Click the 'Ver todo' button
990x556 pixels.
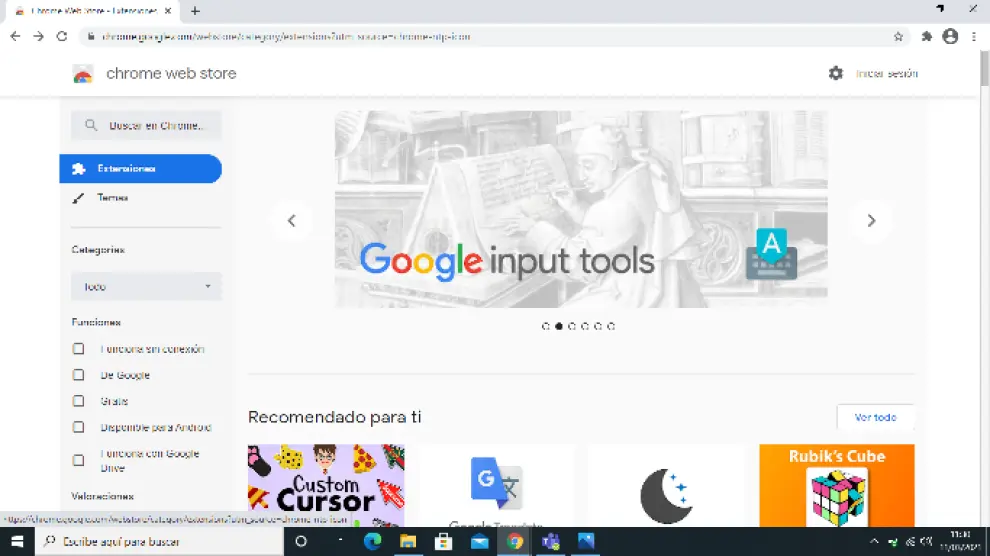click(875, 417)
